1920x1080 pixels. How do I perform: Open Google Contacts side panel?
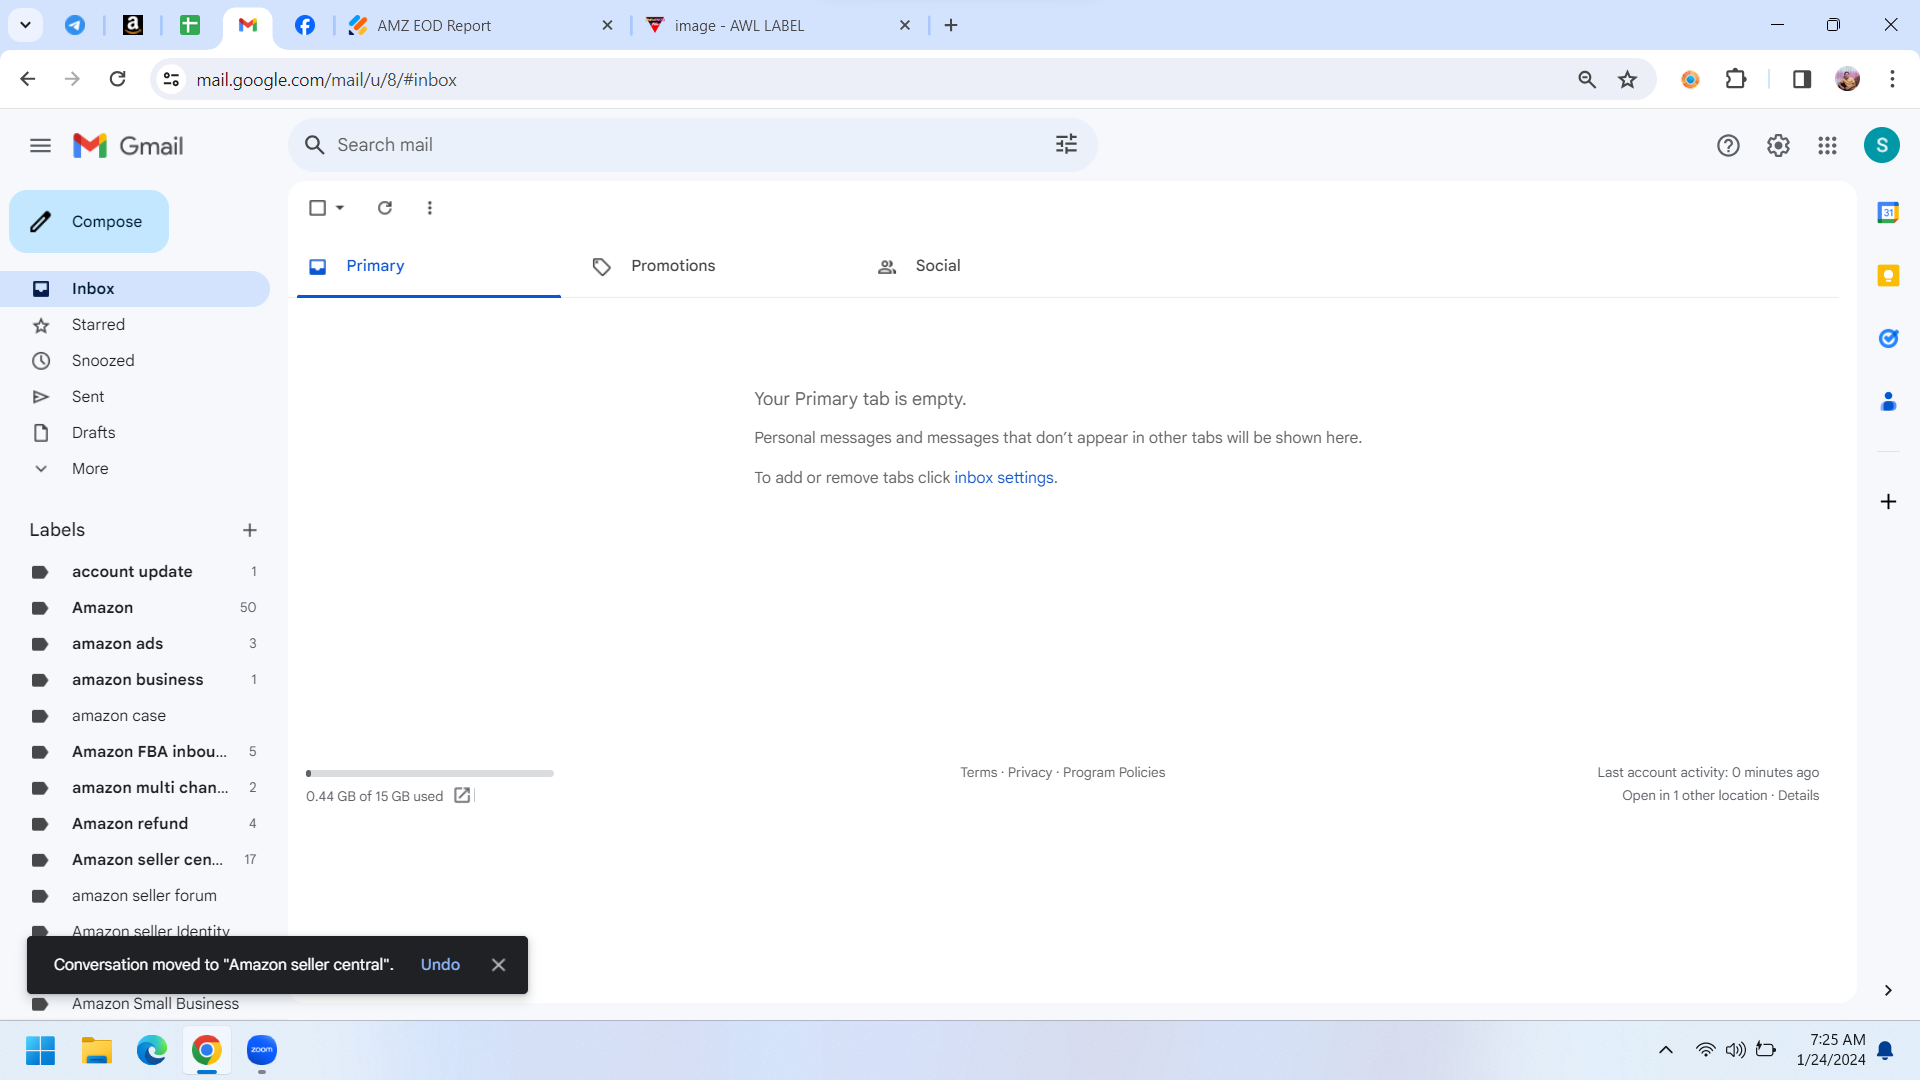click(1888, 402)
